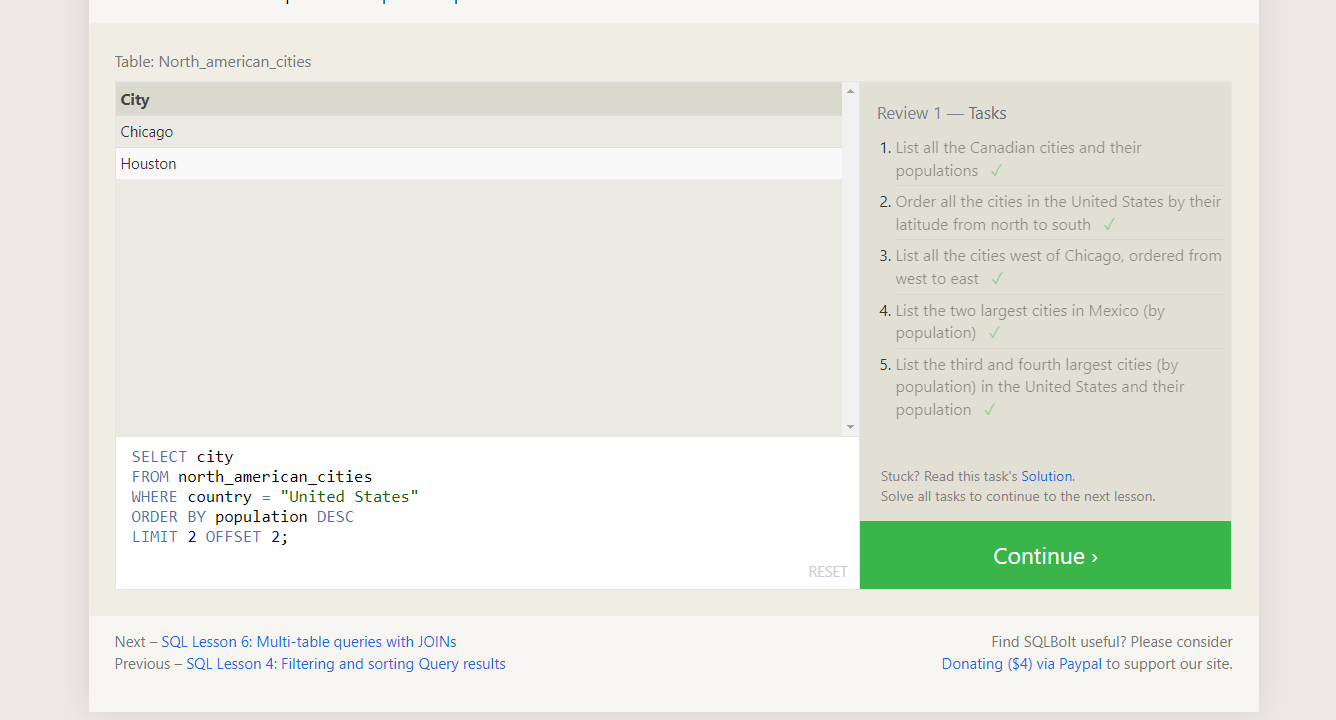Click the results table scroll-down arrow
Screen dimensions: 1336x720
[x=851, y=427]
